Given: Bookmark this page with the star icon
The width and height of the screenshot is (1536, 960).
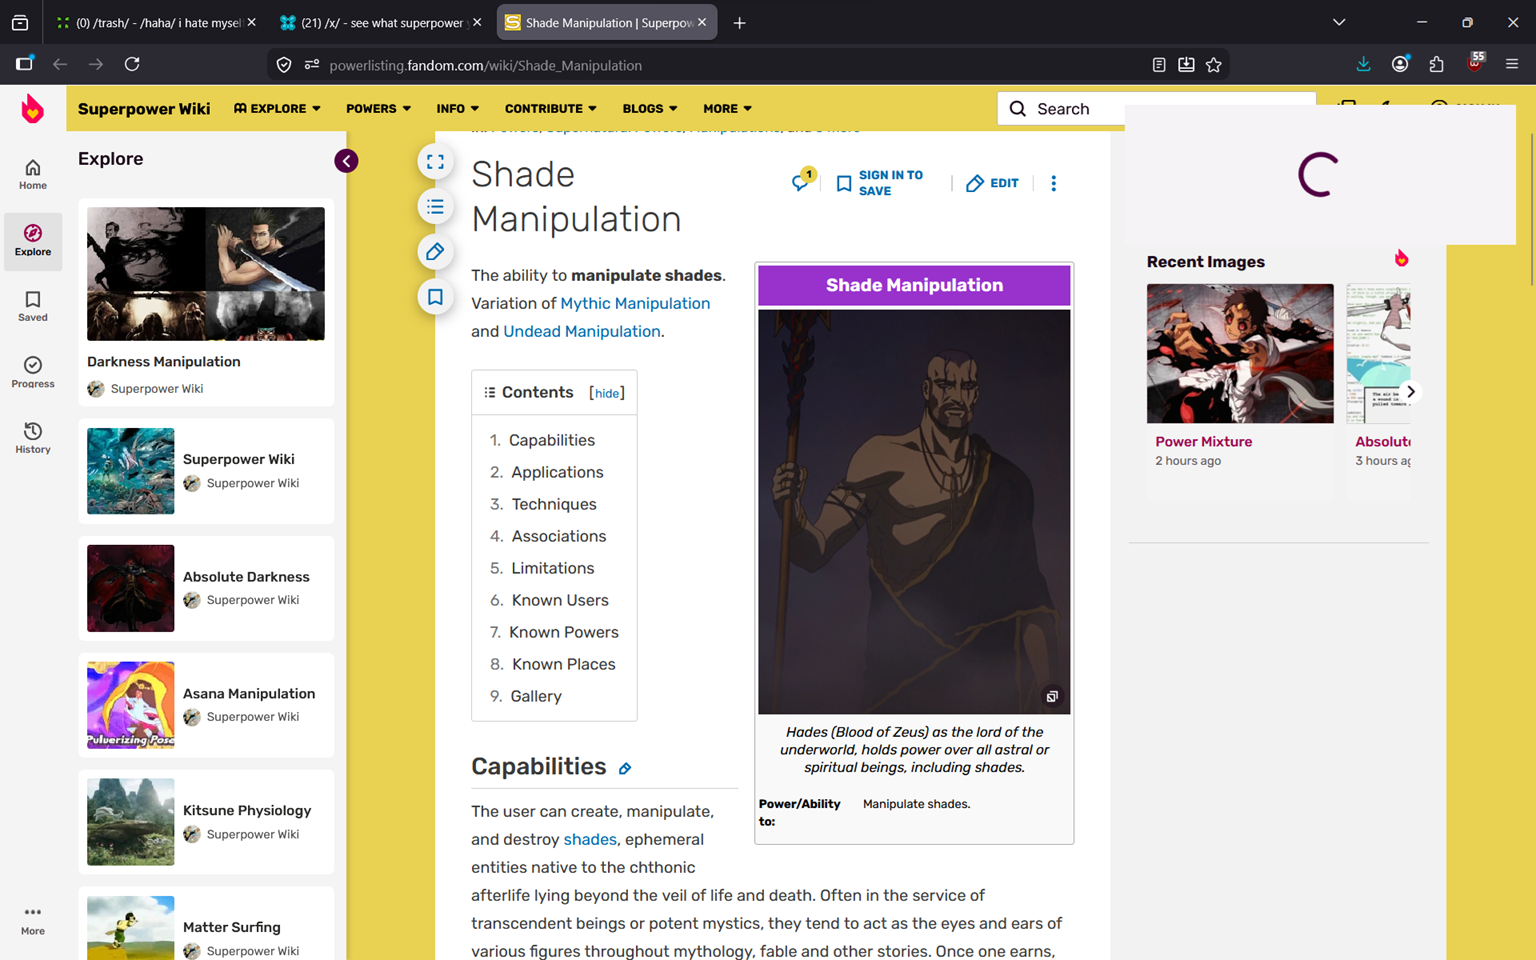Looking at the screenshot, I should coord(1213,65).
